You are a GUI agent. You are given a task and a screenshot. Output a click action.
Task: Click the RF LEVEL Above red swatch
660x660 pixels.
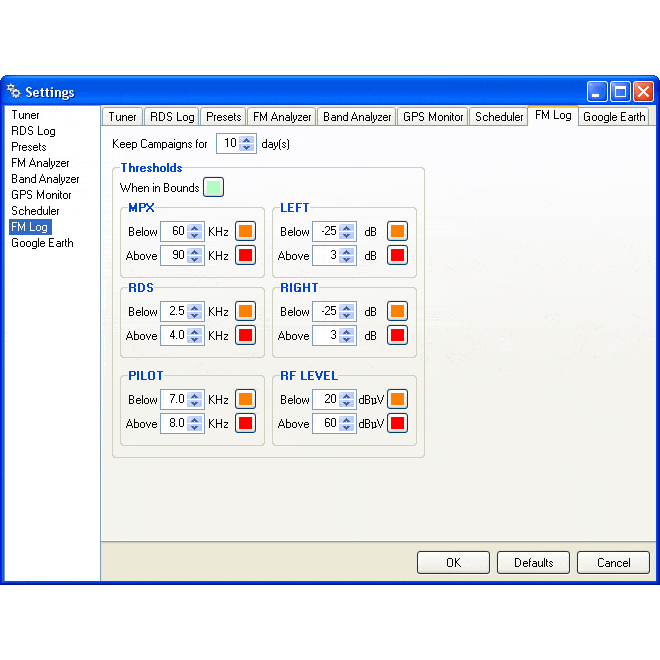click(x=397, y=423)
